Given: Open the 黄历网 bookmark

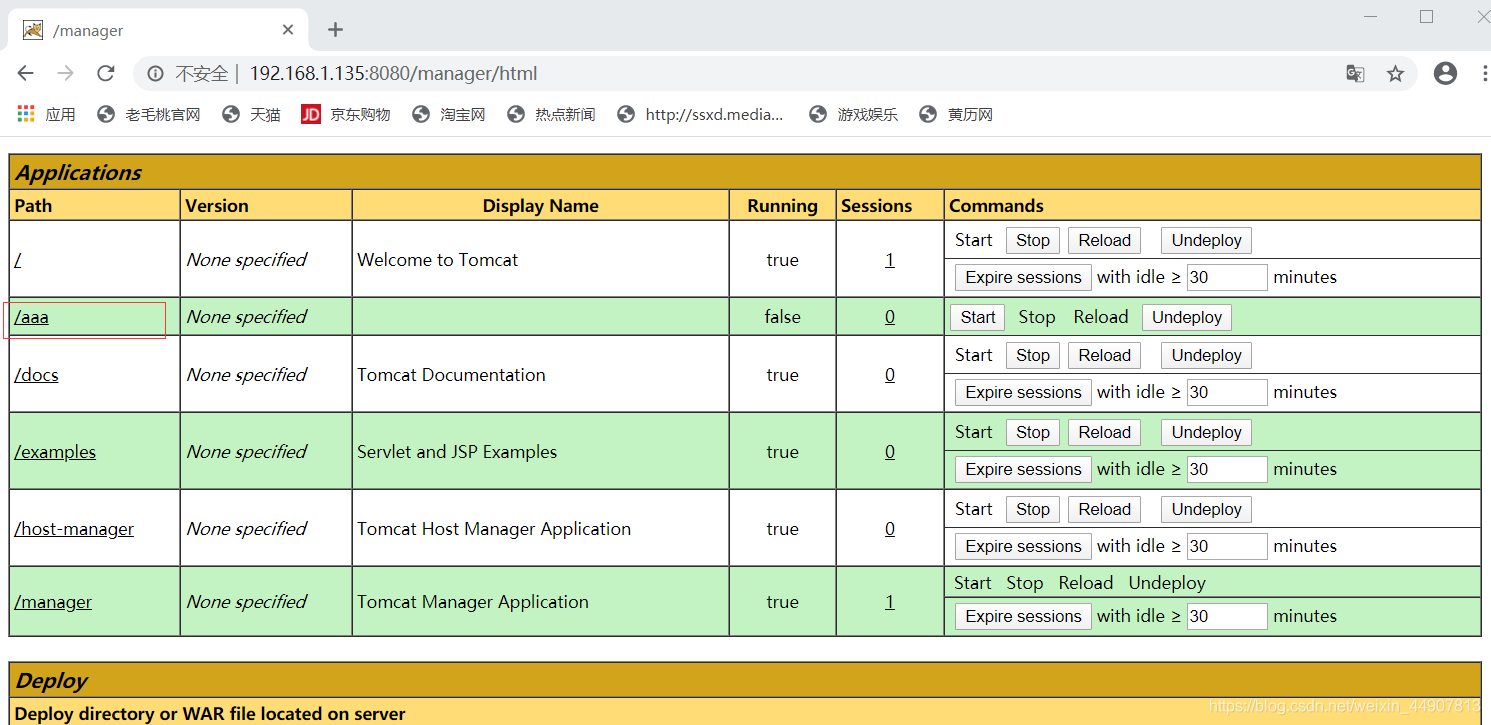Looking at the screenshot, I should (x=956, y=114).
